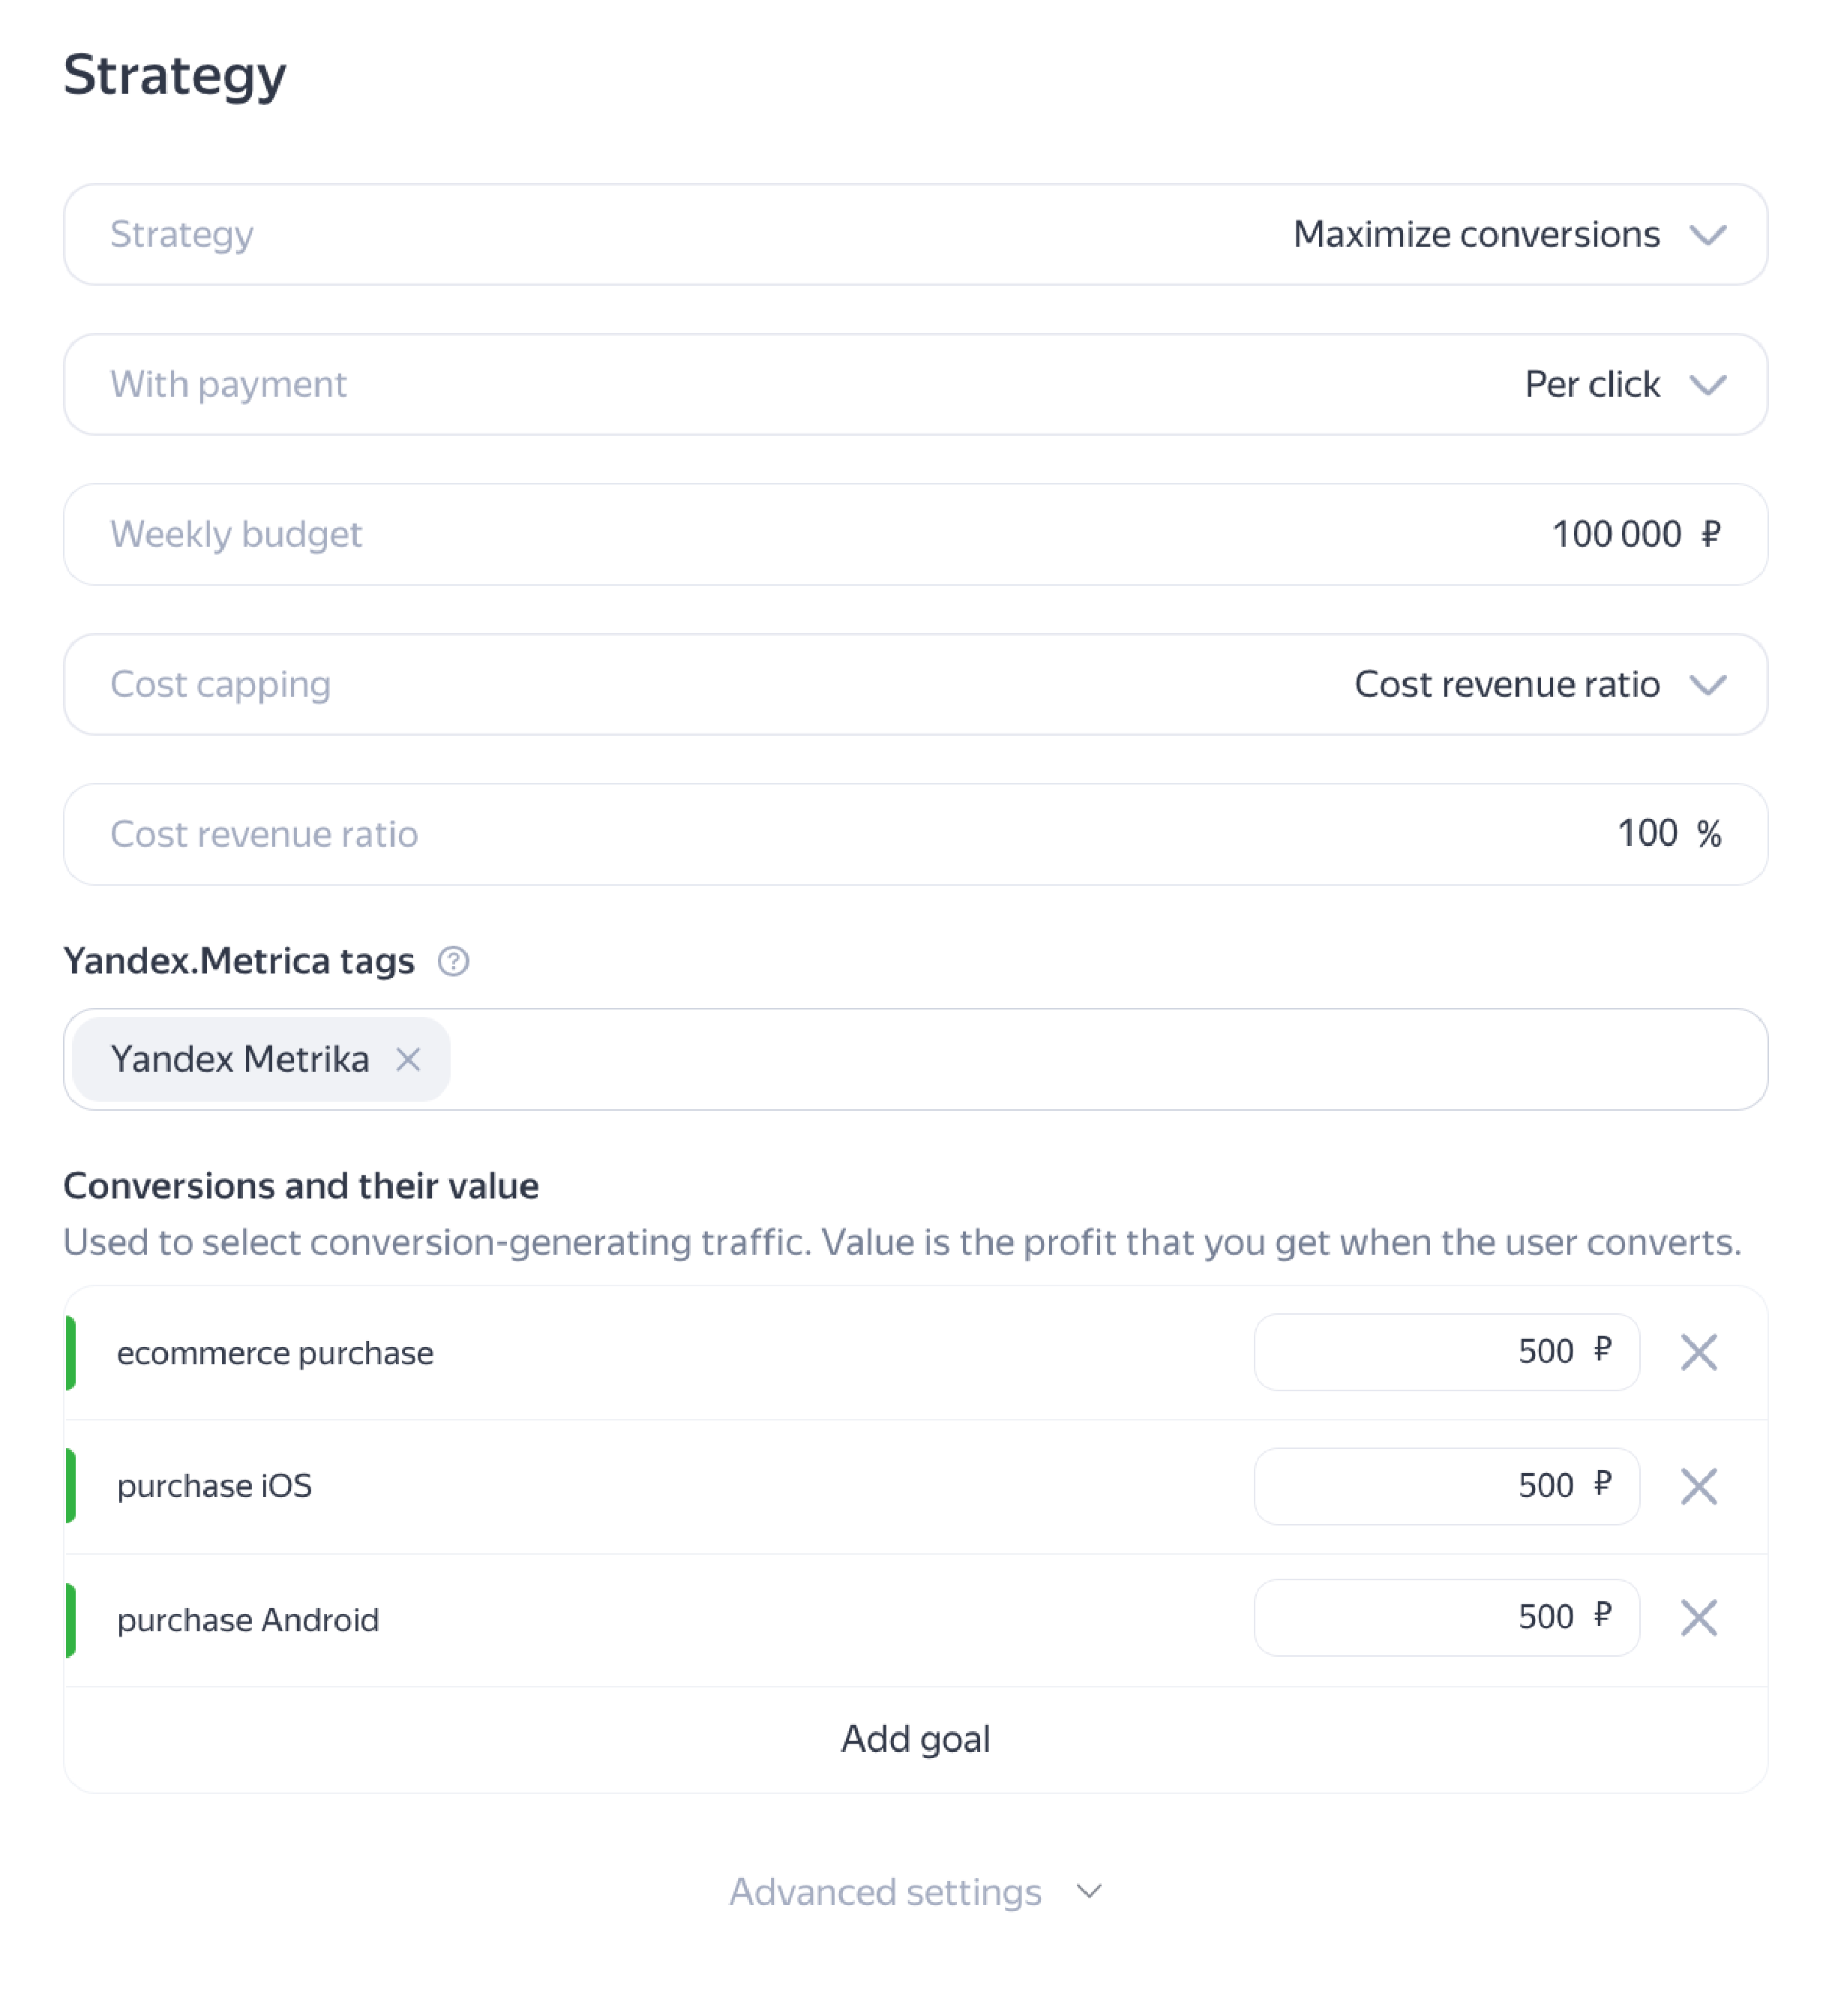
Task: Click the purchase Android goal label
Action: [x=248, y=1620]
